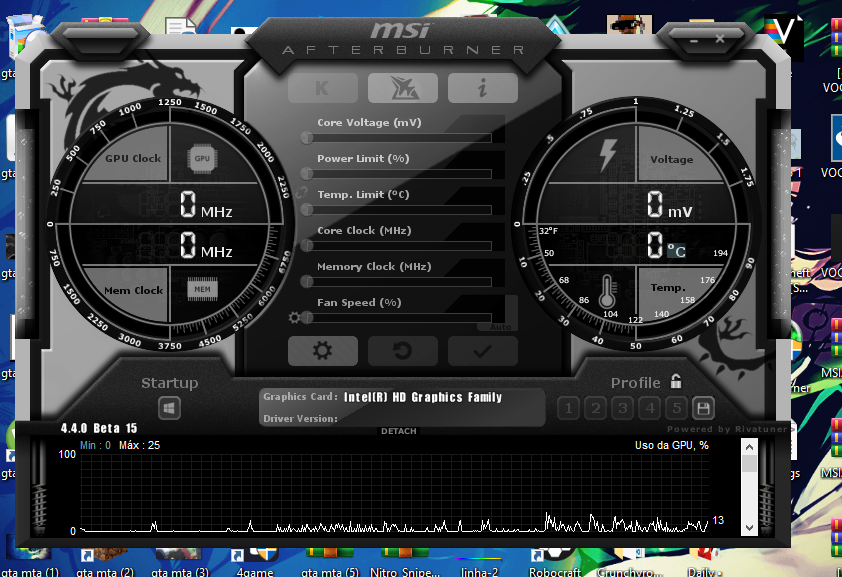Click the "Fan Speed (%)" label
Viewport: 842px width, 577px height.
coord(359,303)
